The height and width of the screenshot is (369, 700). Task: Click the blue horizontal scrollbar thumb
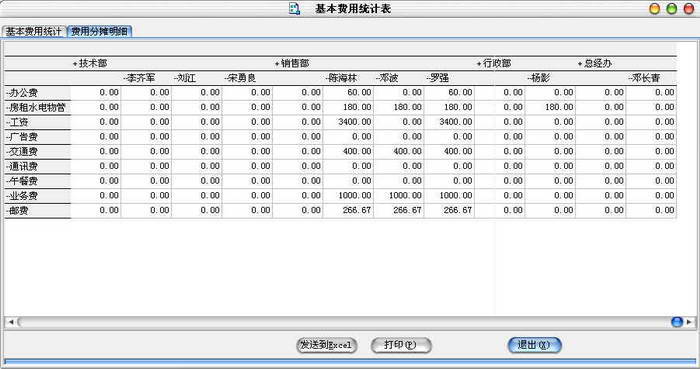pos(677,322)
